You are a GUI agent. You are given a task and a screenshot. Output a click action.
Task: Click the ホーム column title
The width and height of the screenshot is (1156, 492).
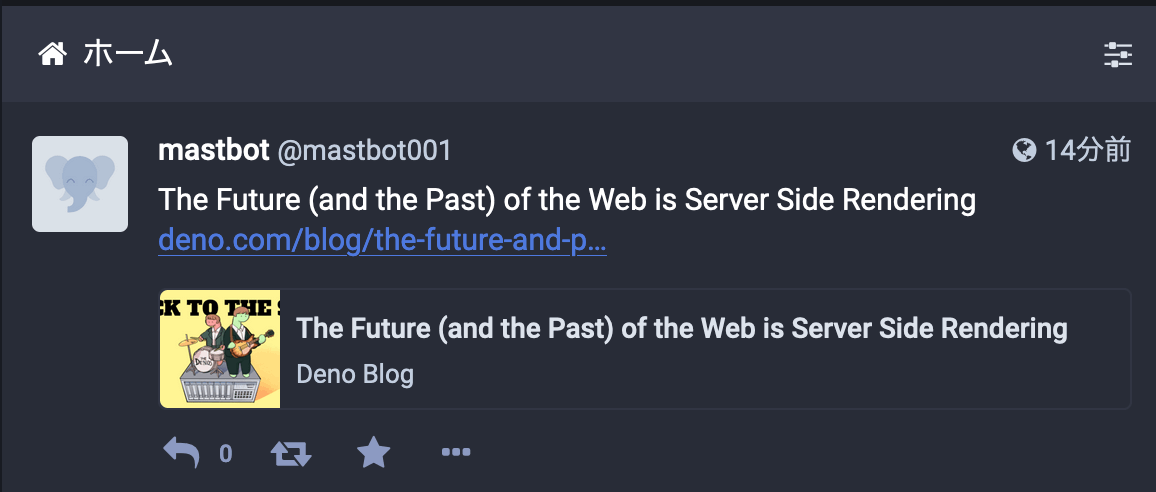click(128, 55)
